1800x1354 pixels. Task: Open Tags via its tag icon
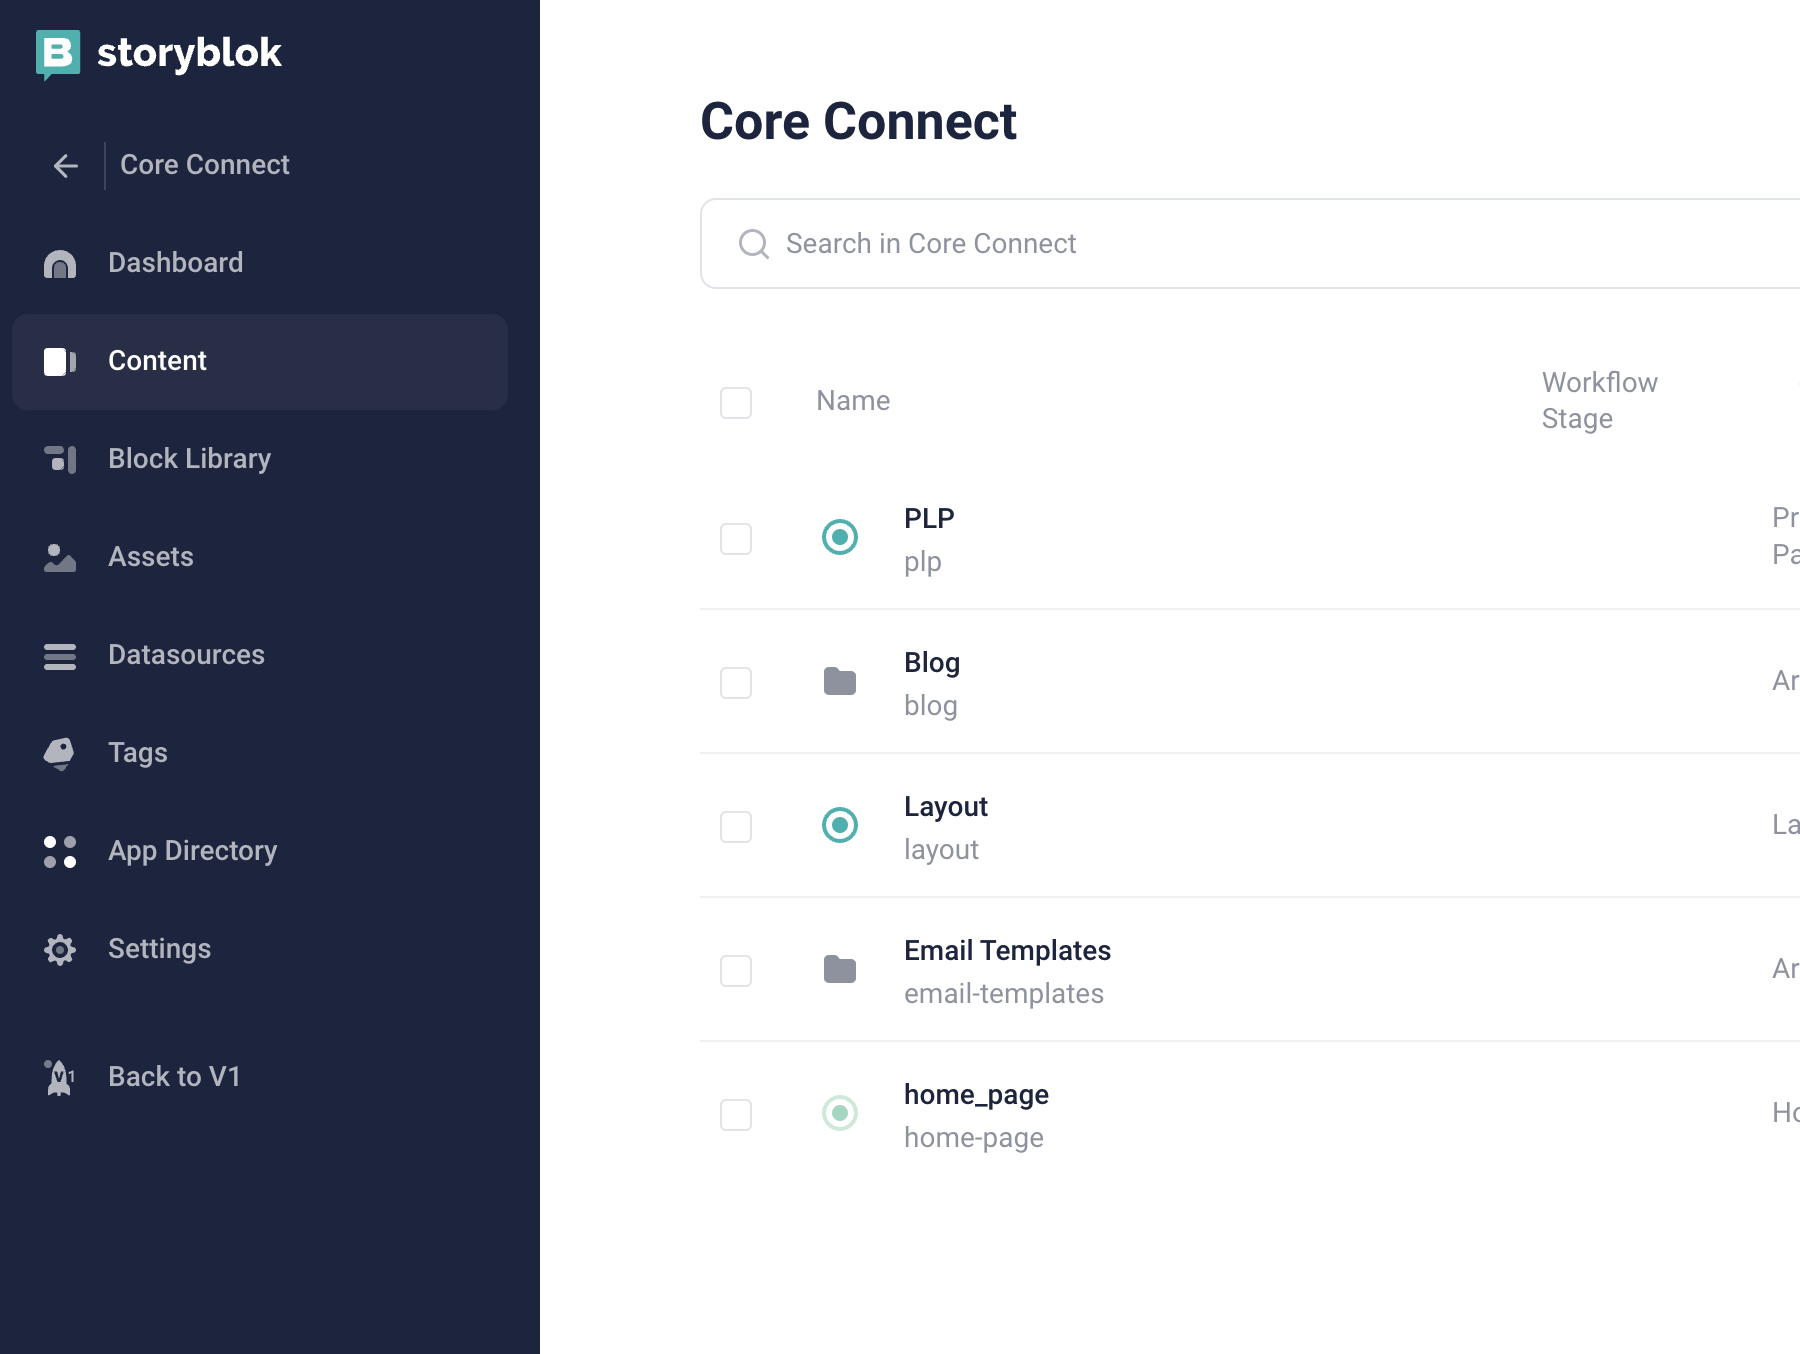[60, 753]
